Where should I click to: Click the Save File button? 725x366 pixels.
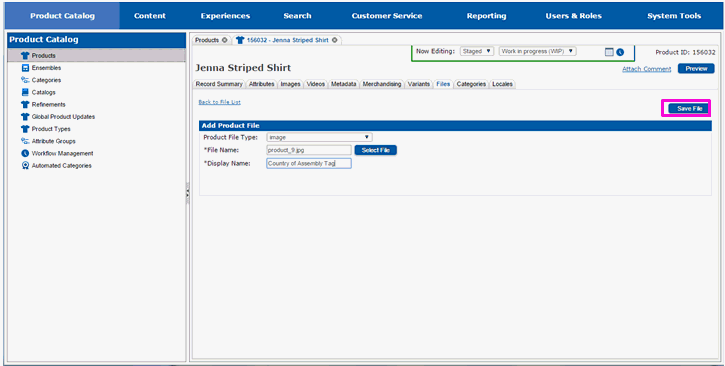[x=688, y=109]
